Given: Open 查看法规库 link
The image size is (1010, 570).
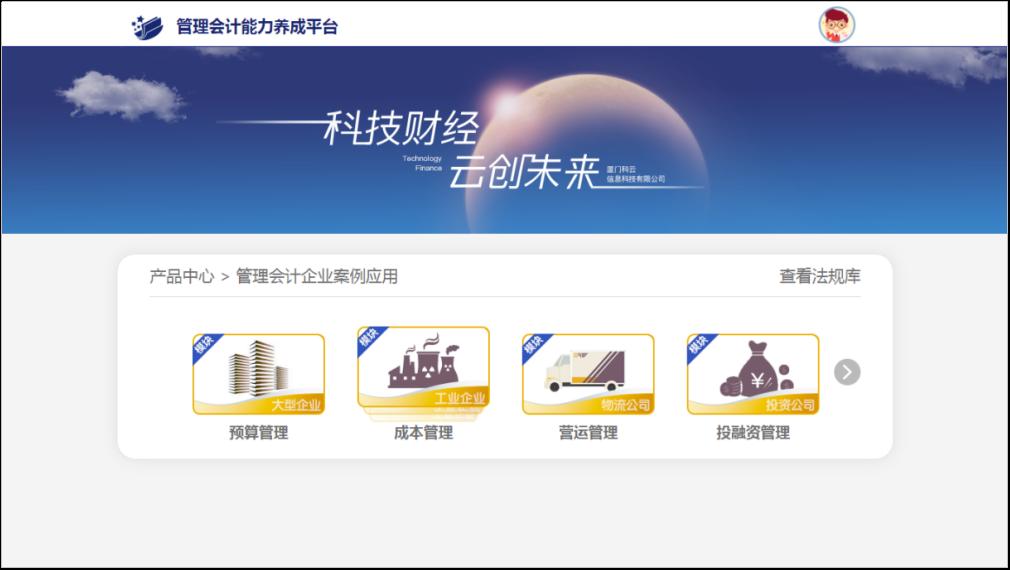Looking at the screenshot, I should tap(819, 276).
